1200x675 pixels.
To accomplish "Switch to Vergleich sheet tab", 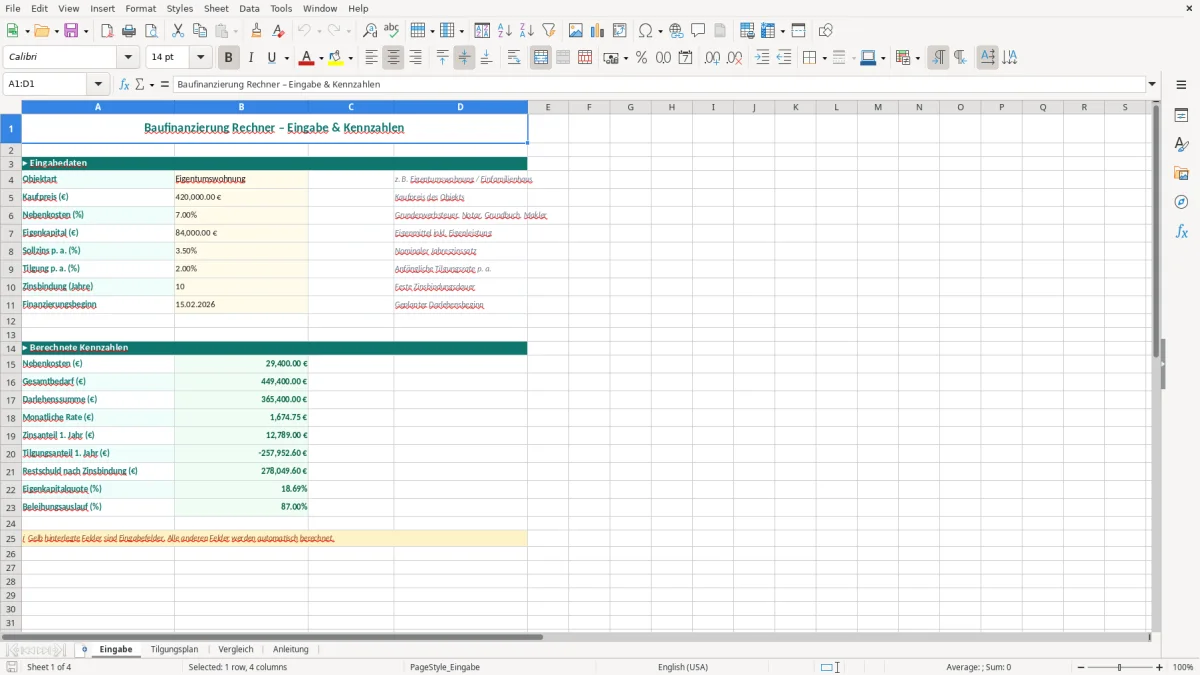I will click(x=236, y=649).
